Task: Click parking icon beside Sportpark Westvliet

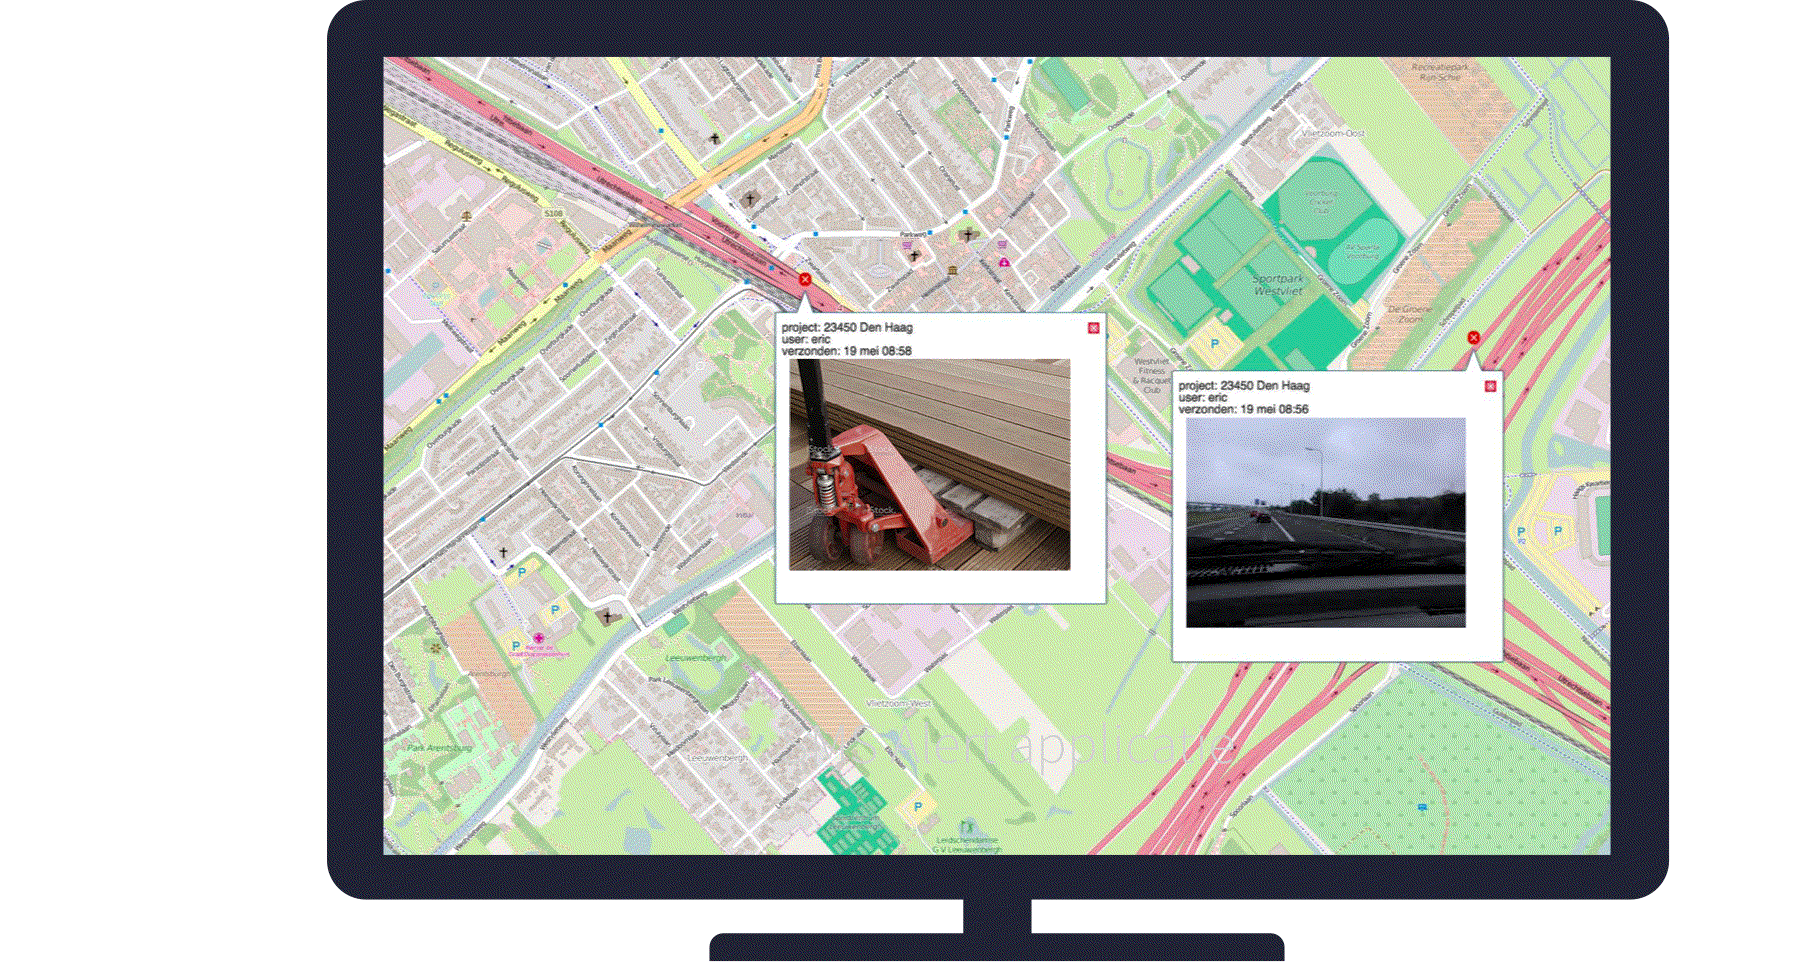Action: (1215, 344)
